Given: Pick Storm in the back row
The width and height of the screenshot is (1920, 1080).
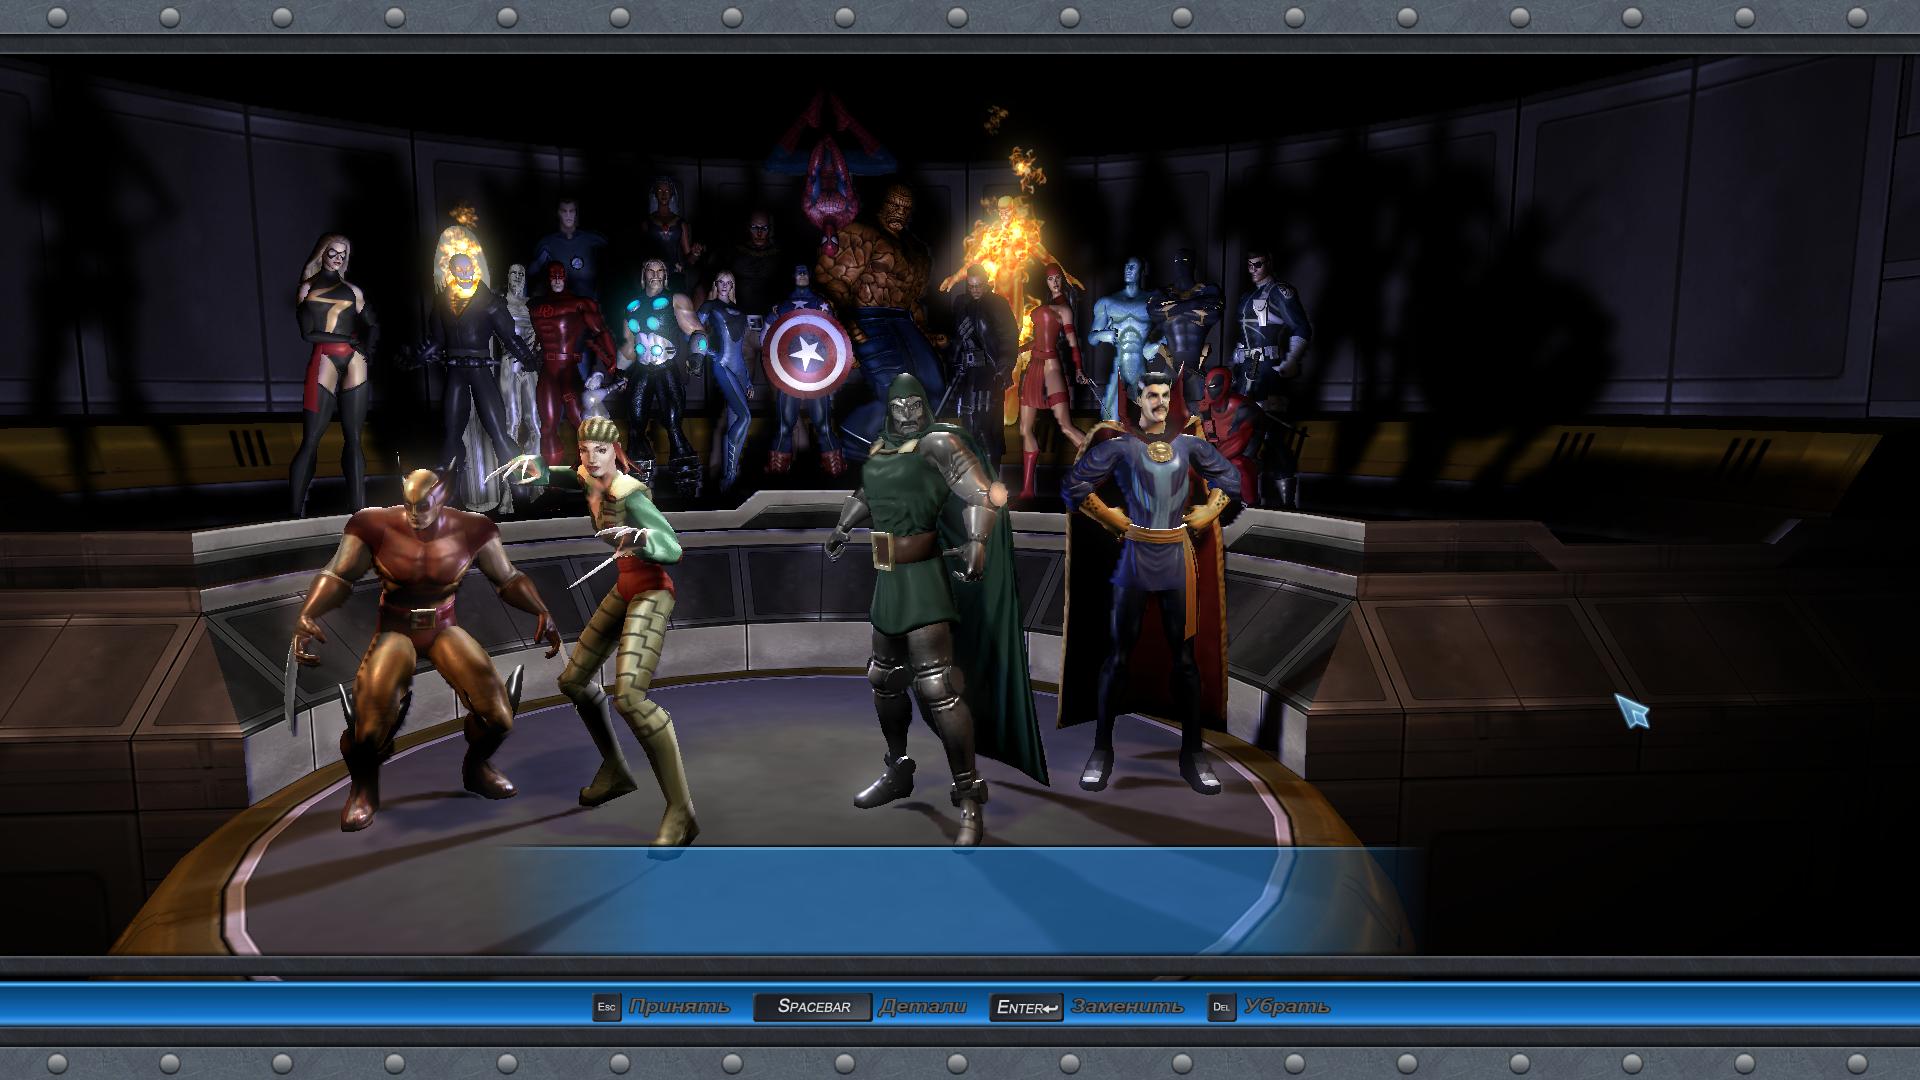Looking at the screenshot, I should (x=664, y=220).
